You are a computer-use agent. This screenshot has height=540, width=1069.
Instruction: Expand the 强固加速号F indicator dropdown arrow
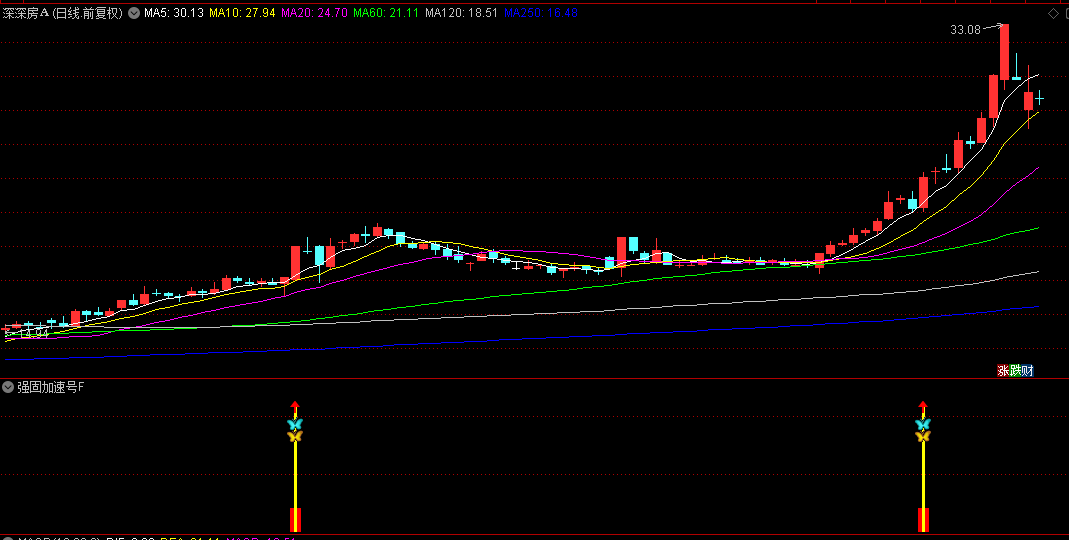(8, 387)
